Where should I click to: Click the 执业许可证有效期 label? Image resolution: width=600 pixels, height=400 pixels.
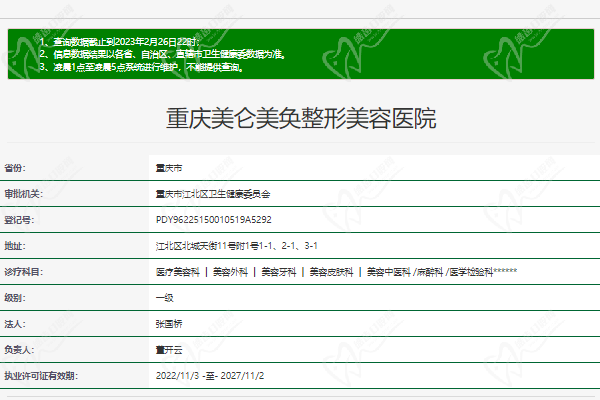[41, 376]
